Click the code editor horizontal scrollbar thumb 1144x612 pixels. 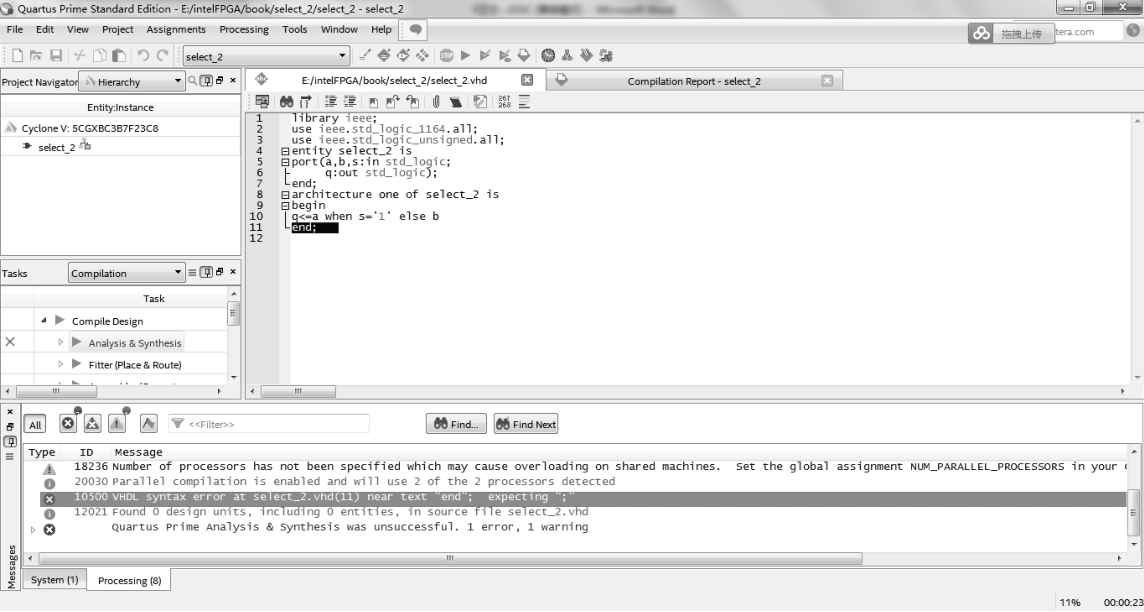click(x=298, y=392)
